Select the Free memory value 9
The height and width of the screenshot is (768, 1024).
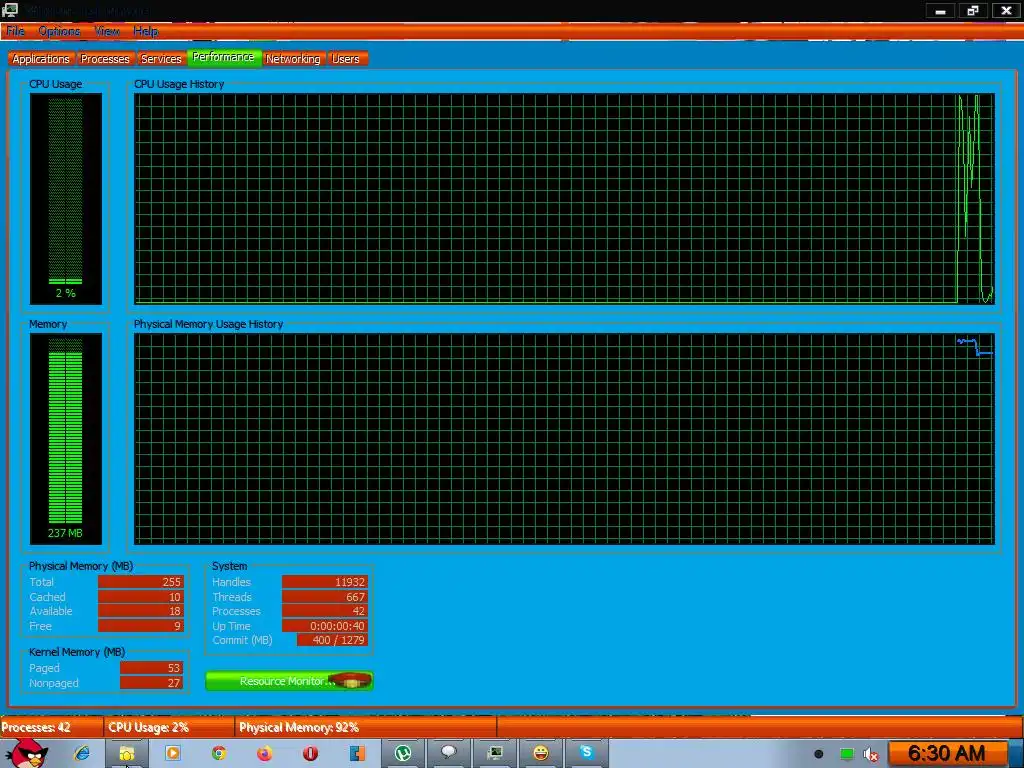(x=141, y=626)
